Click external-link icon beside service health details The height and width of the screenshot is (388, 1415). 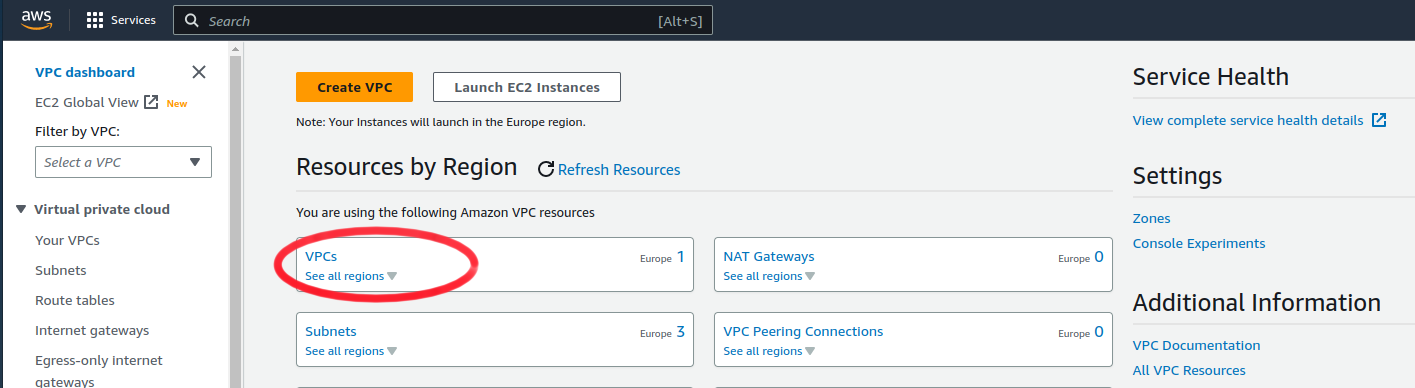(1379, 120)
